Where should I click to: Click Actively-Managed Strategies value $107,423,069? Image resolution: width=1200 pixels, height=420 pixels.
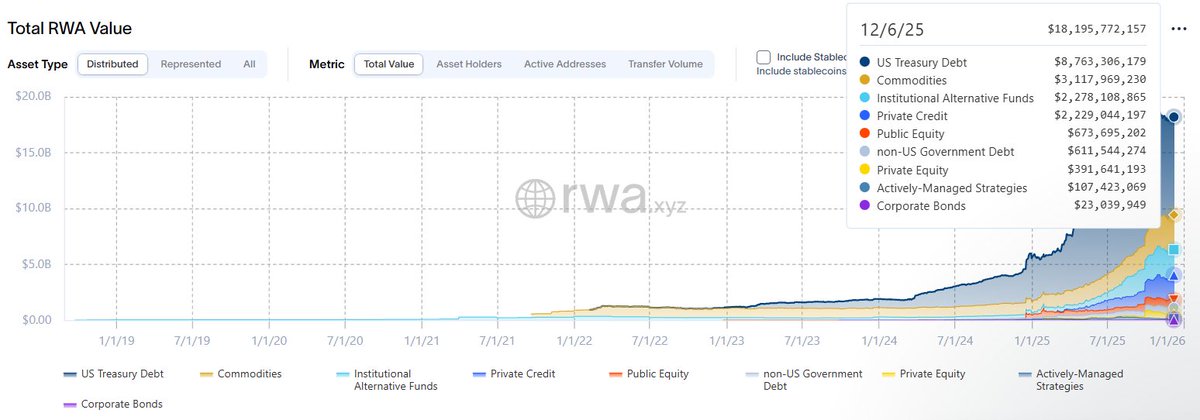pos(1107,188)
